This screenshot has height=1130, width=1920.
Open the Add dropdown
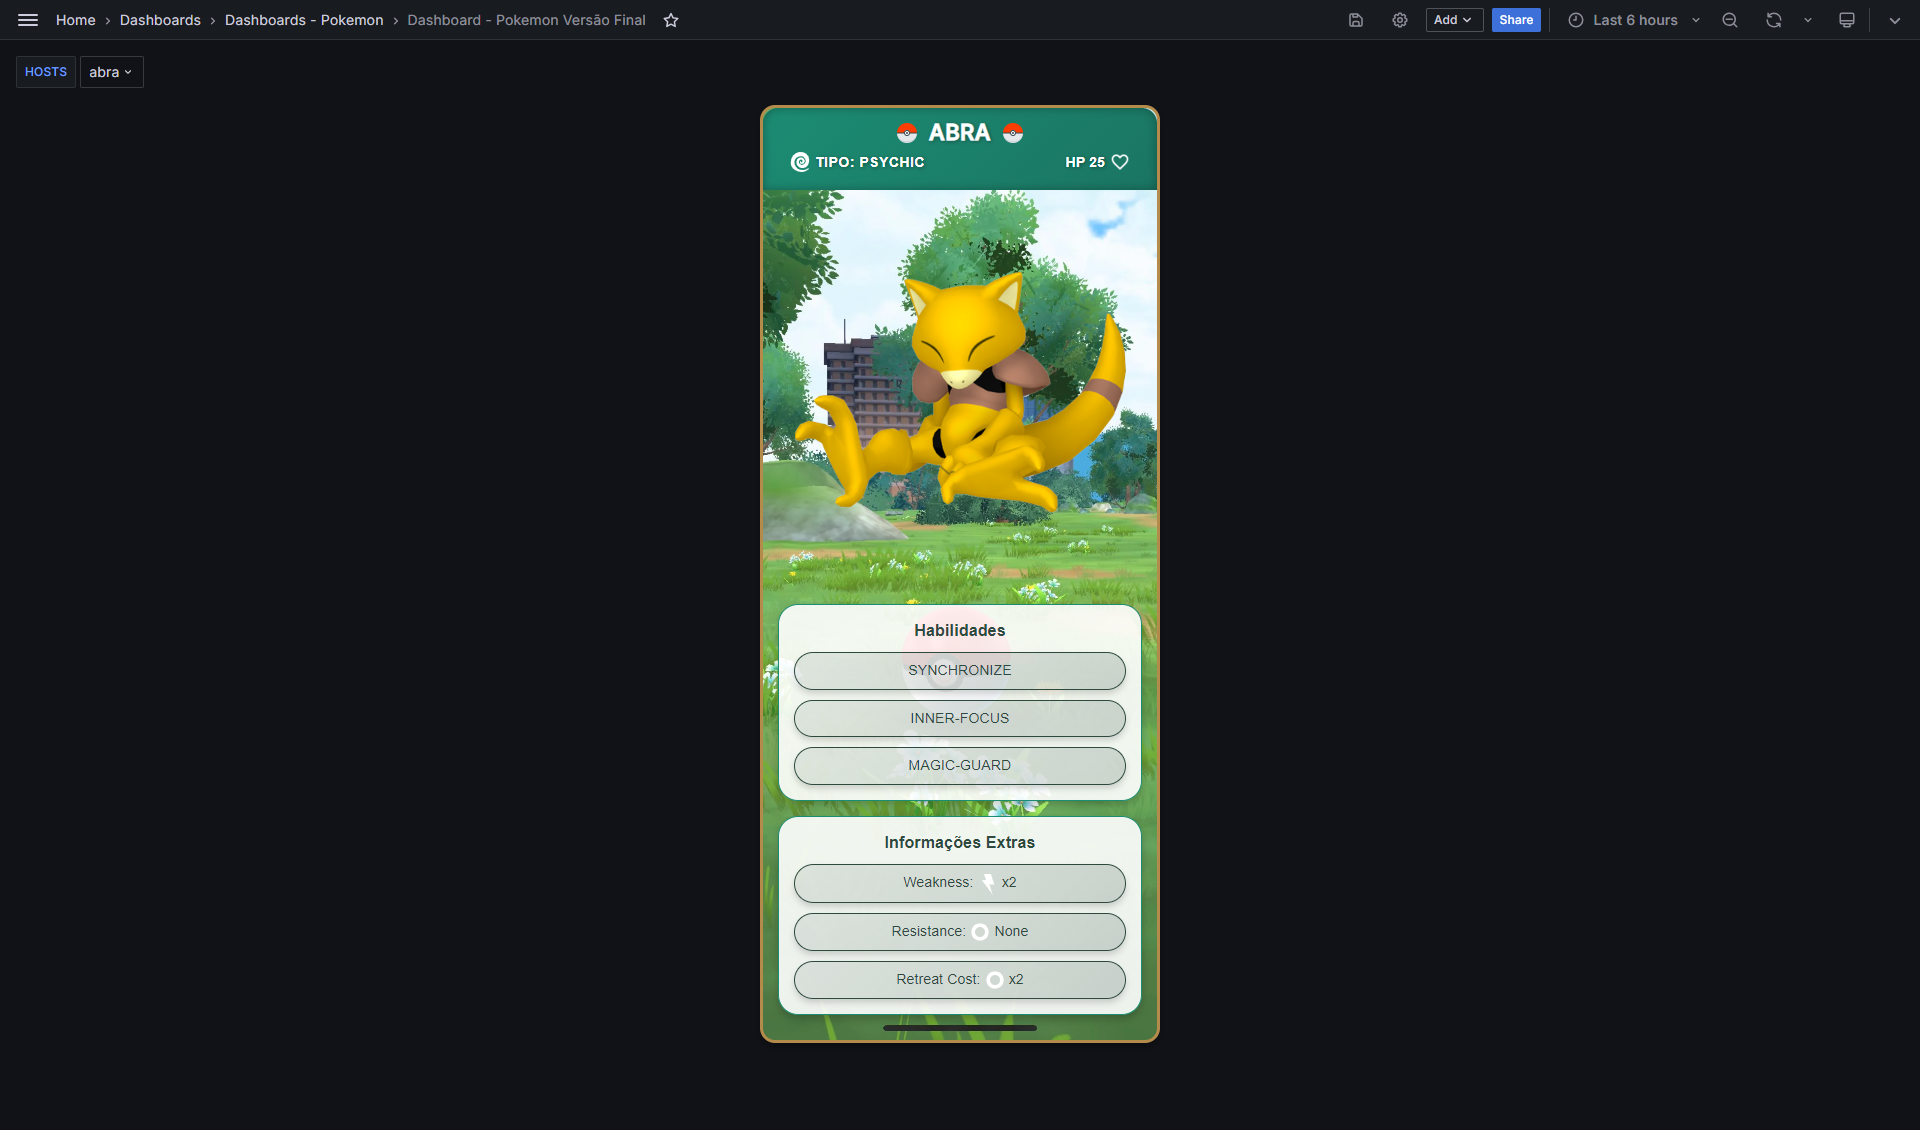point(1454,20)
